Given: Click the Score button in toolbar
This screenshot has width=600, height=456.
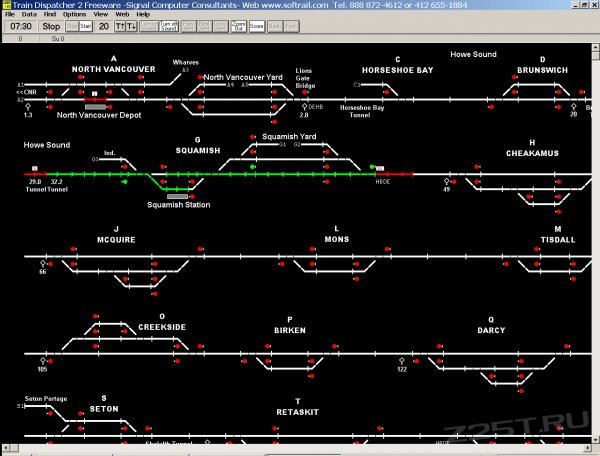Looking at the screenshot, I should [x=256, y=27].
